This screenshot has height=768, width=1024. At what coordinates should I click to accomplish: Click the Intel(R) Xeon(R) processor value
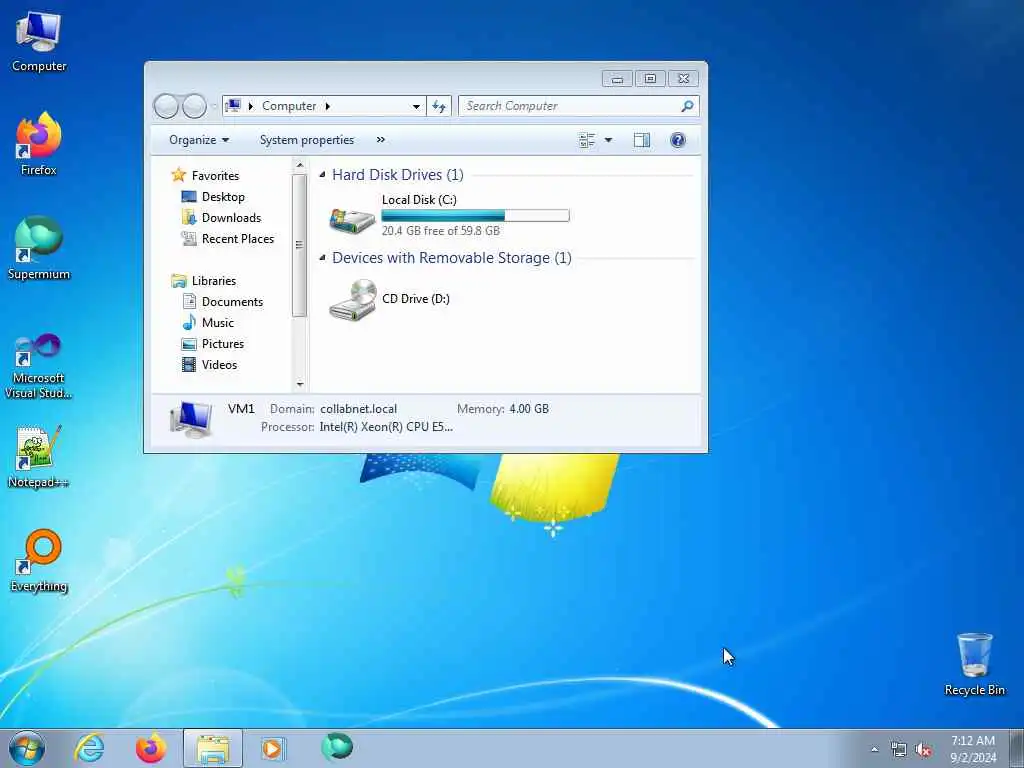click(x=386, y=426)
